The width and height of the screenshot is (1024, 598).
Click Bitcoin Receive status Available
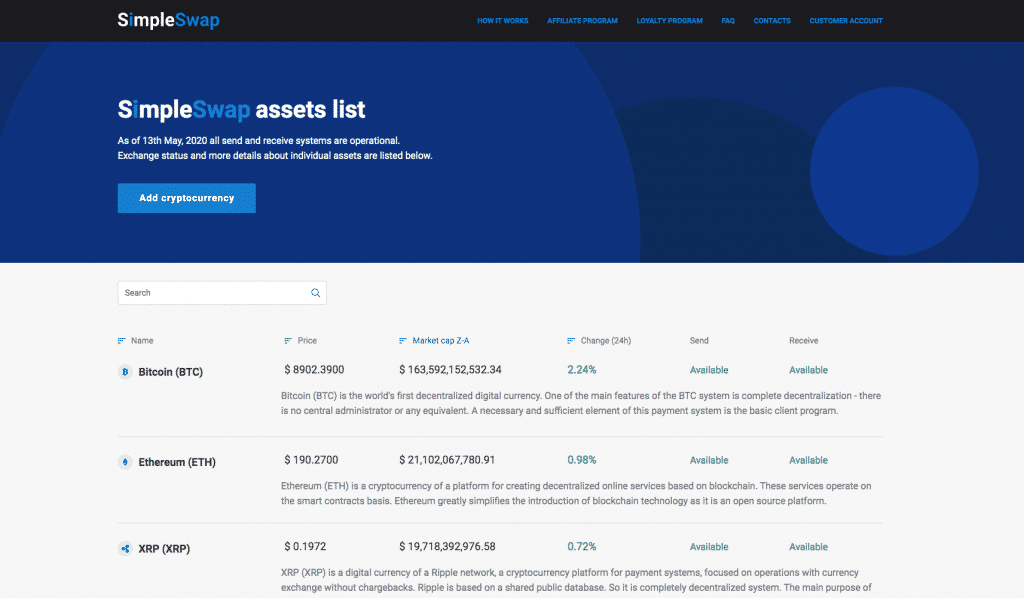(808, 370)
